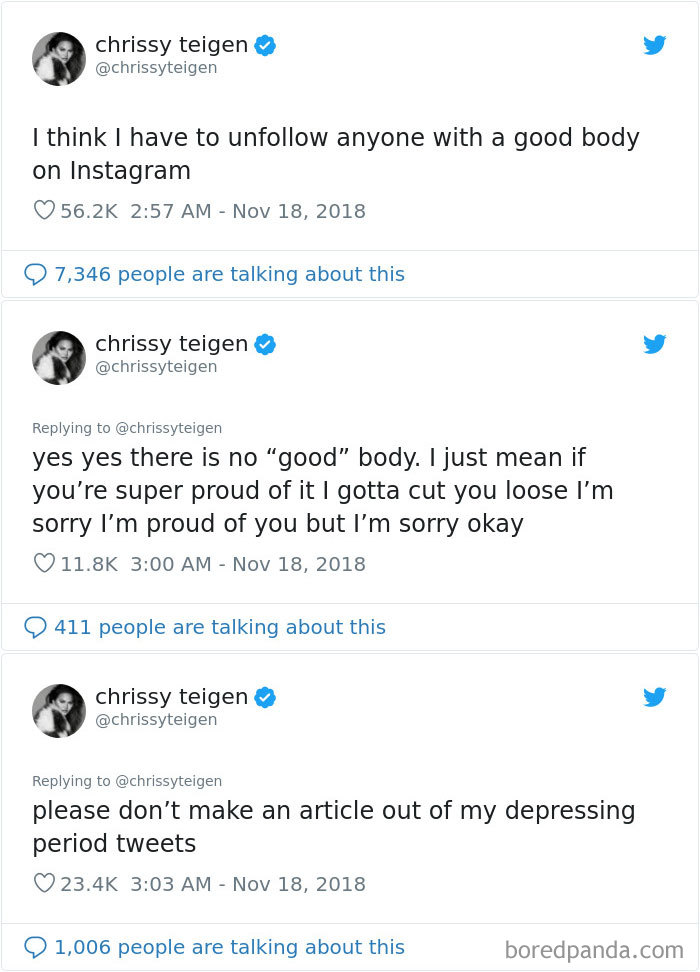Click the reply bubble icon below the third tweet

36,947
